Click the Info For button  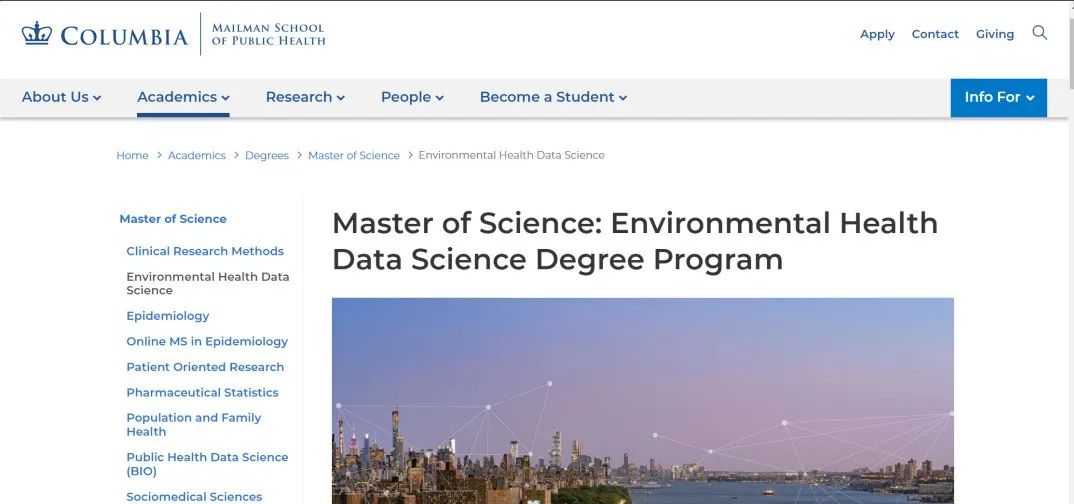coord(998,97)
